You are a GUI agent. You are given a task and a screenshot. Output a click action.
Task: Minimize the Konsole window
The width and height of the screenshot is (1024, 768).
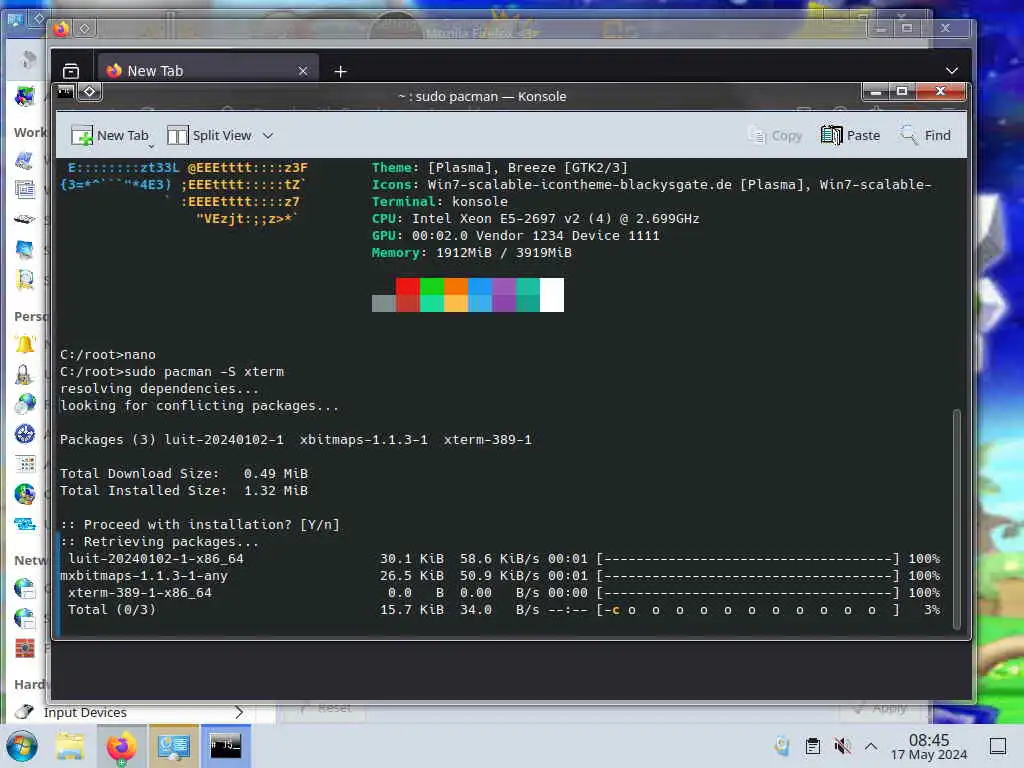[876, 91]
